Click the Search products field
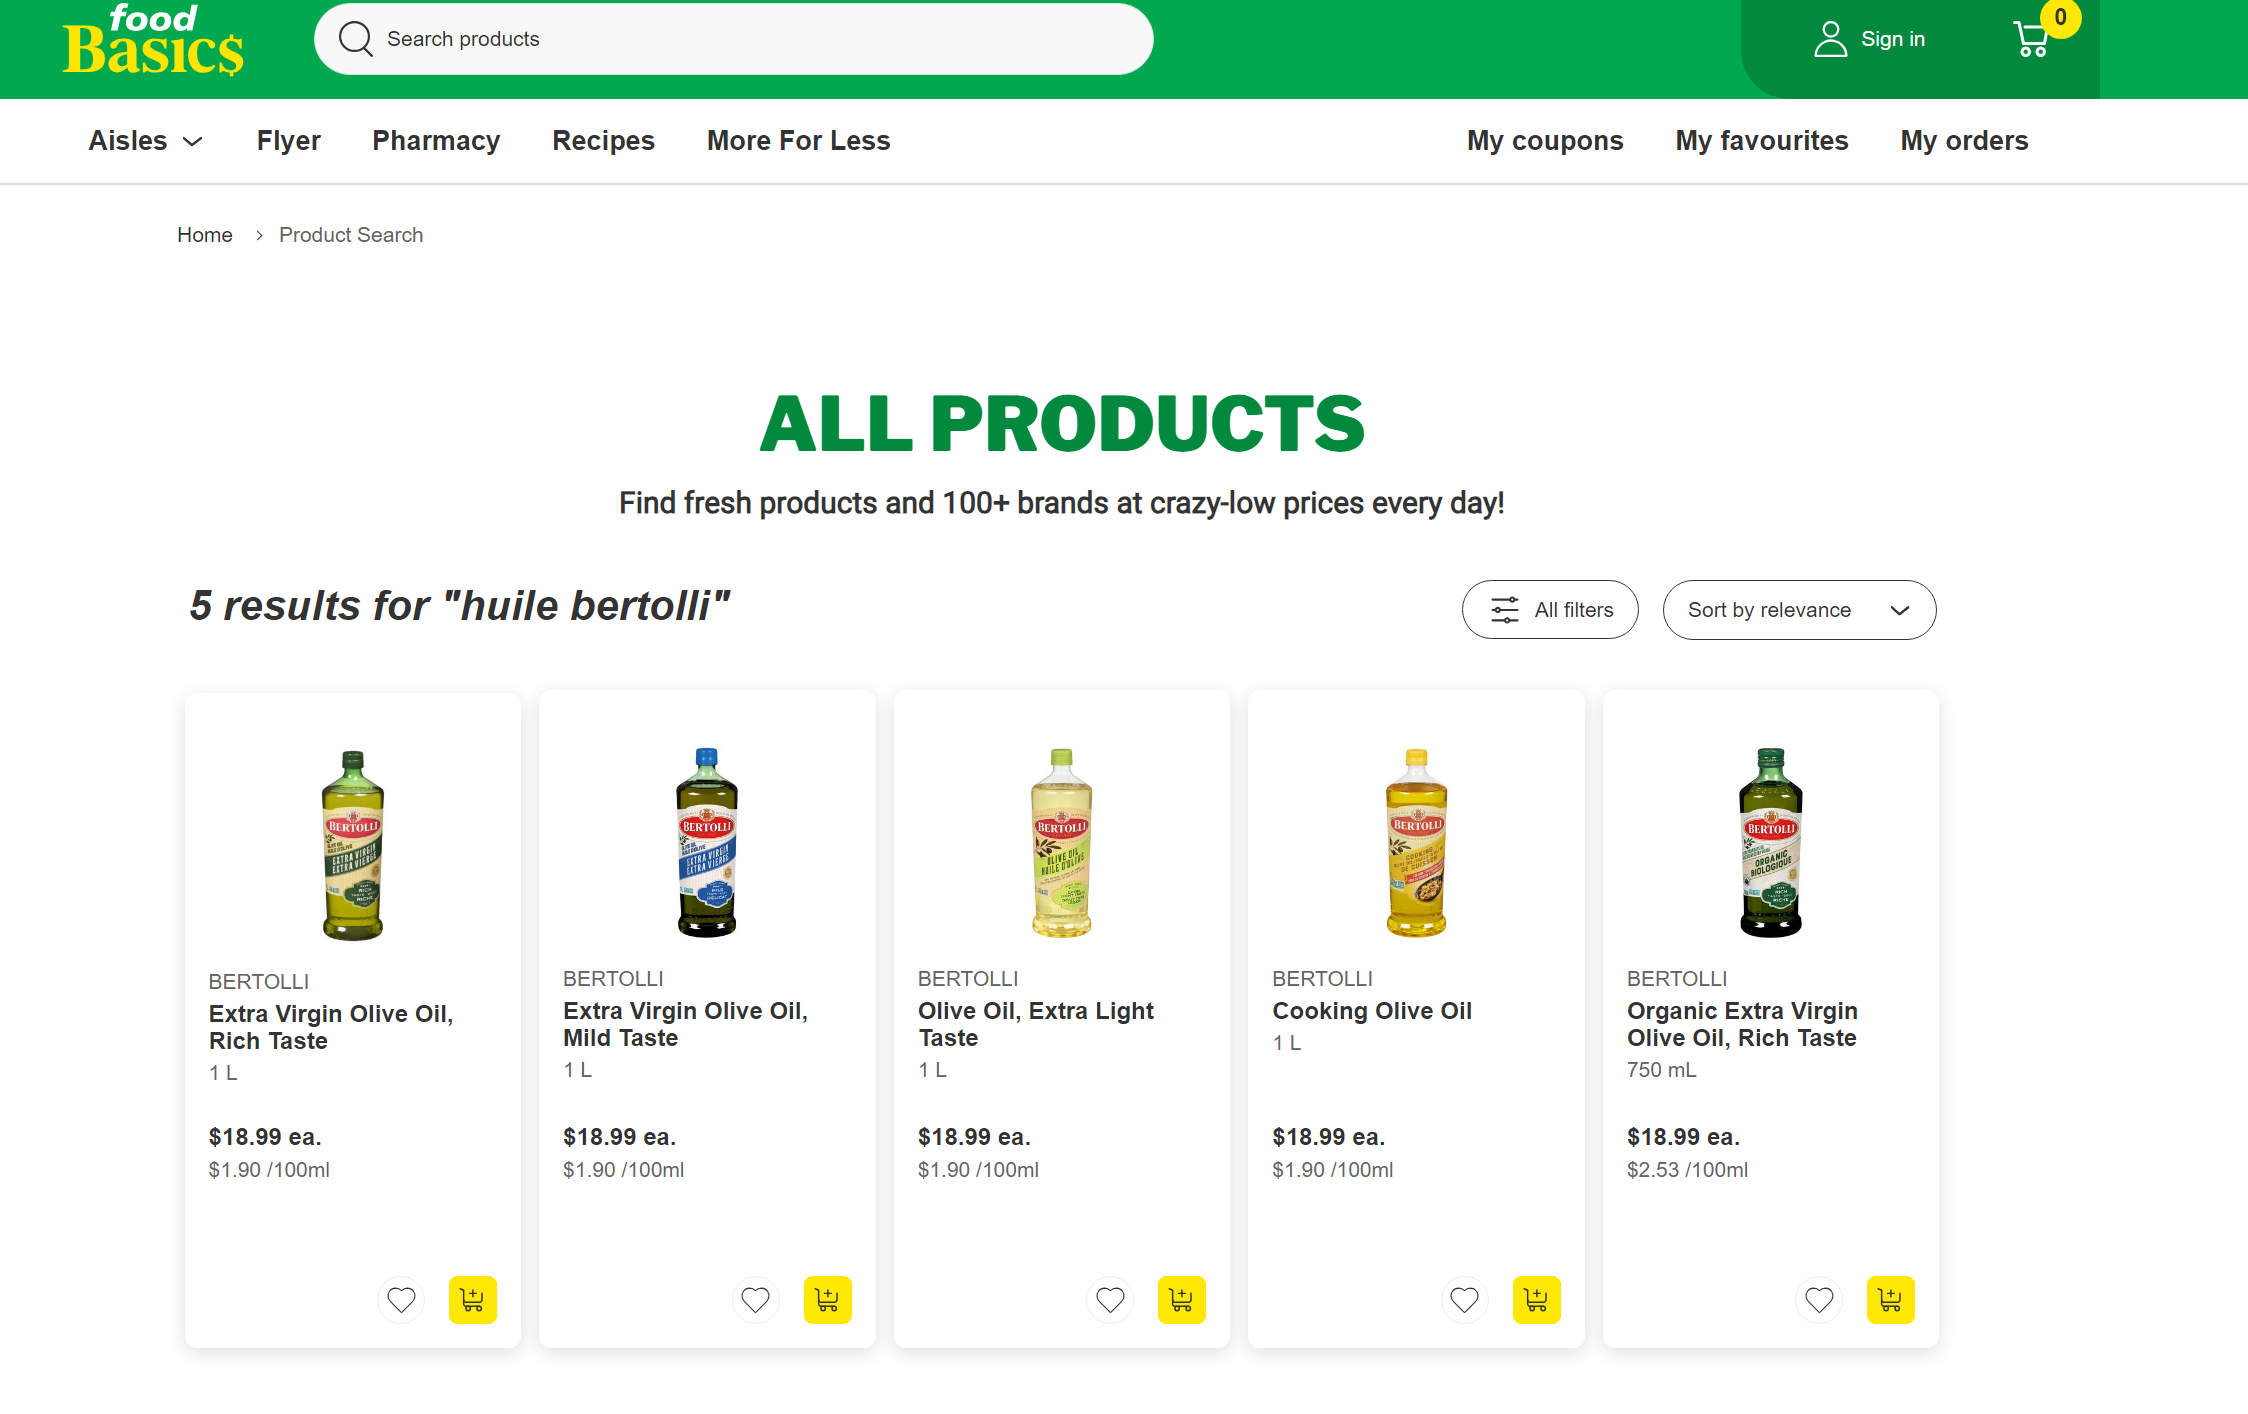The width and height of the screenshot is (2248, 1414). 734,39
